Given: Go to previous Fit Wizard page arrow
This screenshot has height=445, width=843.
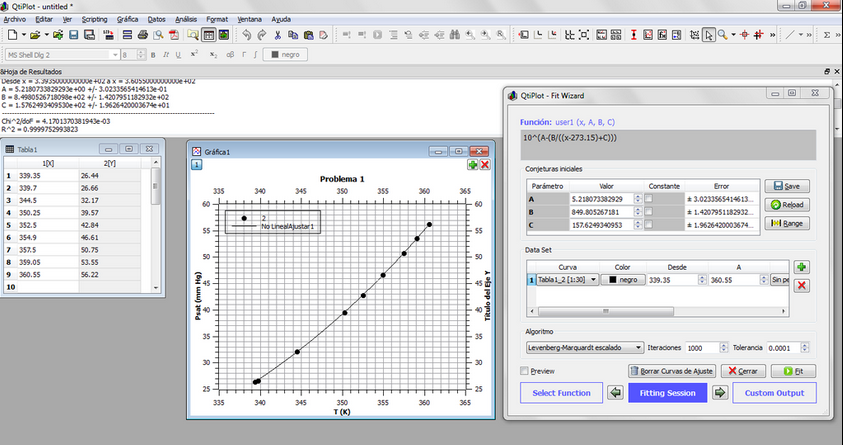Looking at the screenshot, I should (616, 393).
